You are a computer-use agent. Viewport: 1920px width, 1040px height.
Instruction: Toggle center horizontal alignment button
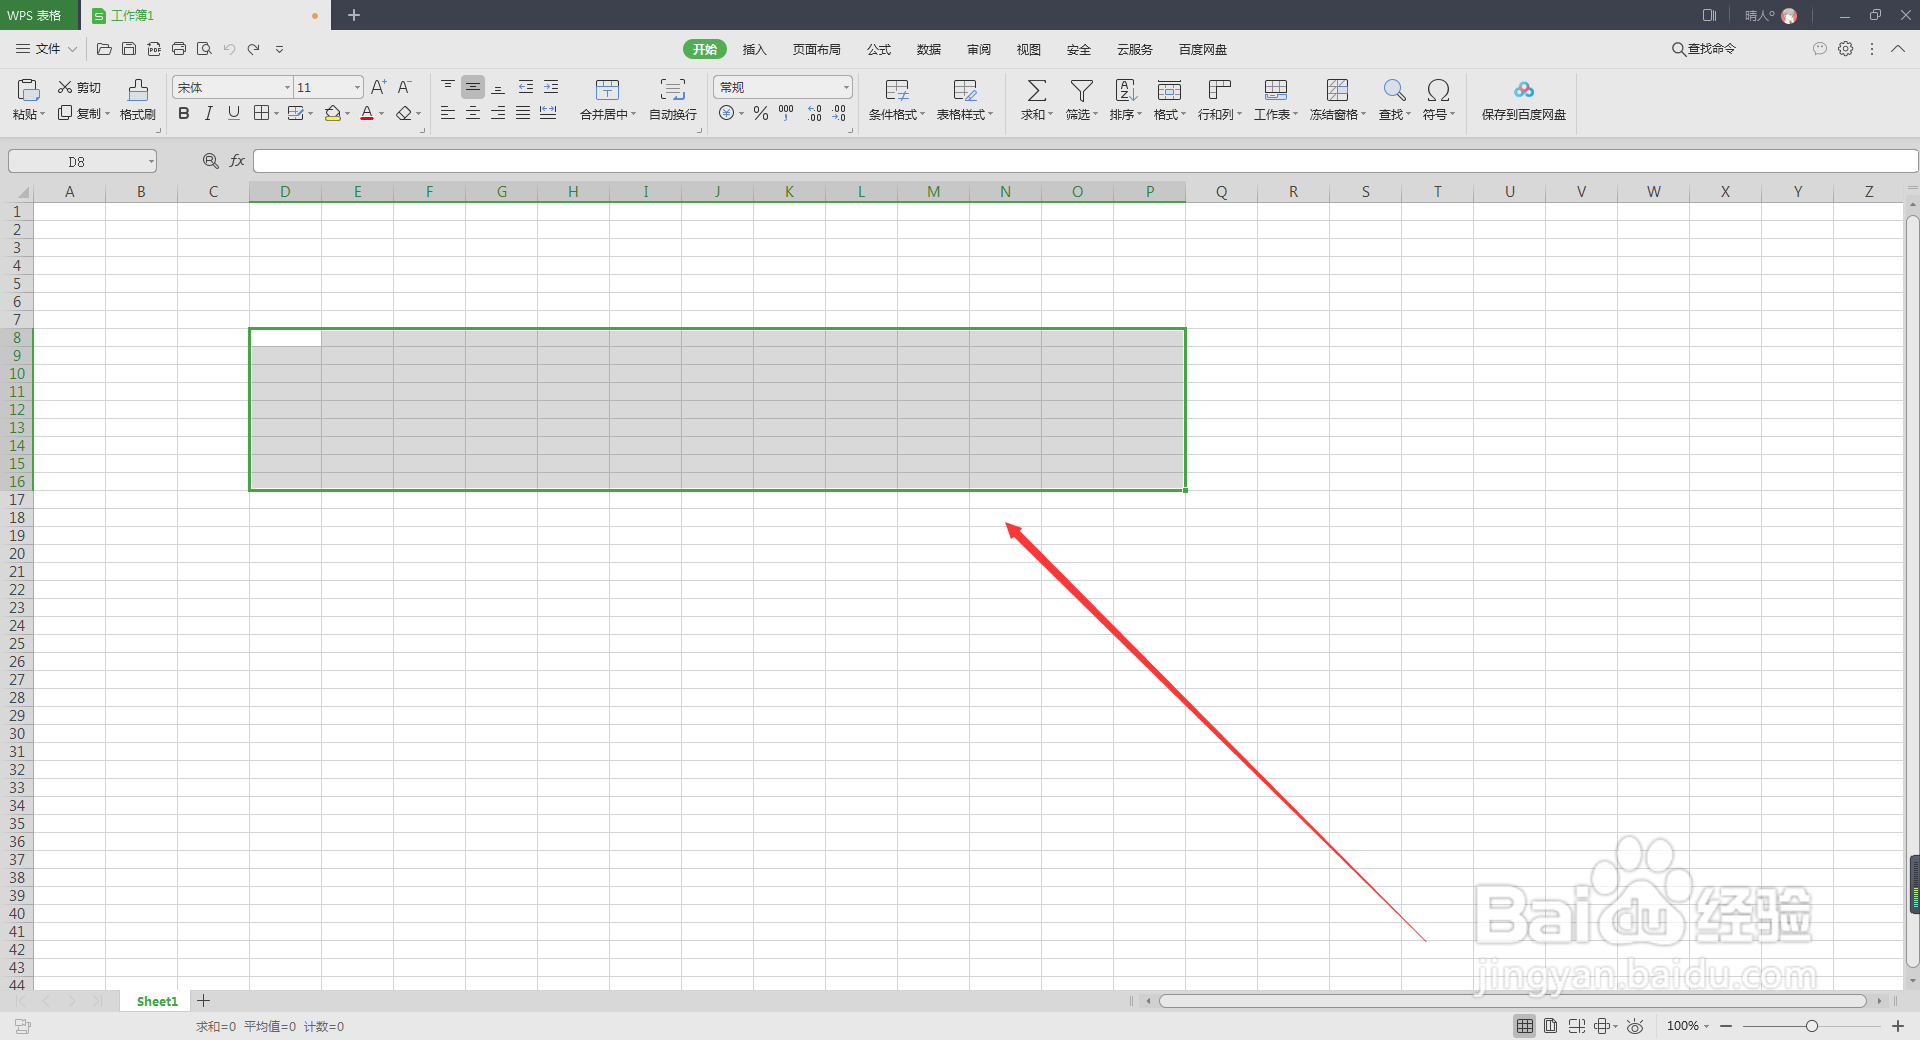pyautogui.click(x=473, y=113)
